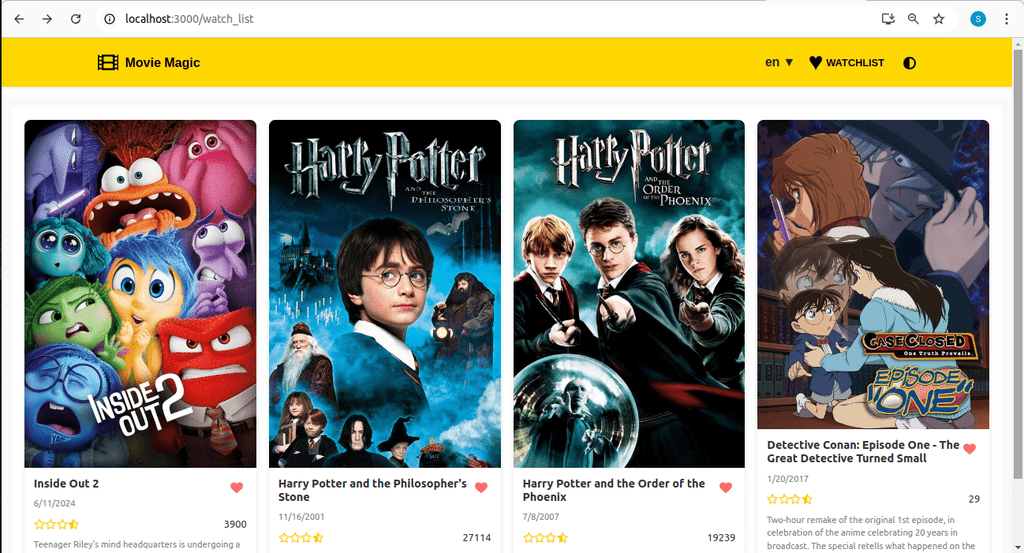Click the release date '6/11/2024'

pyautogui.click(x=55, y=503)
